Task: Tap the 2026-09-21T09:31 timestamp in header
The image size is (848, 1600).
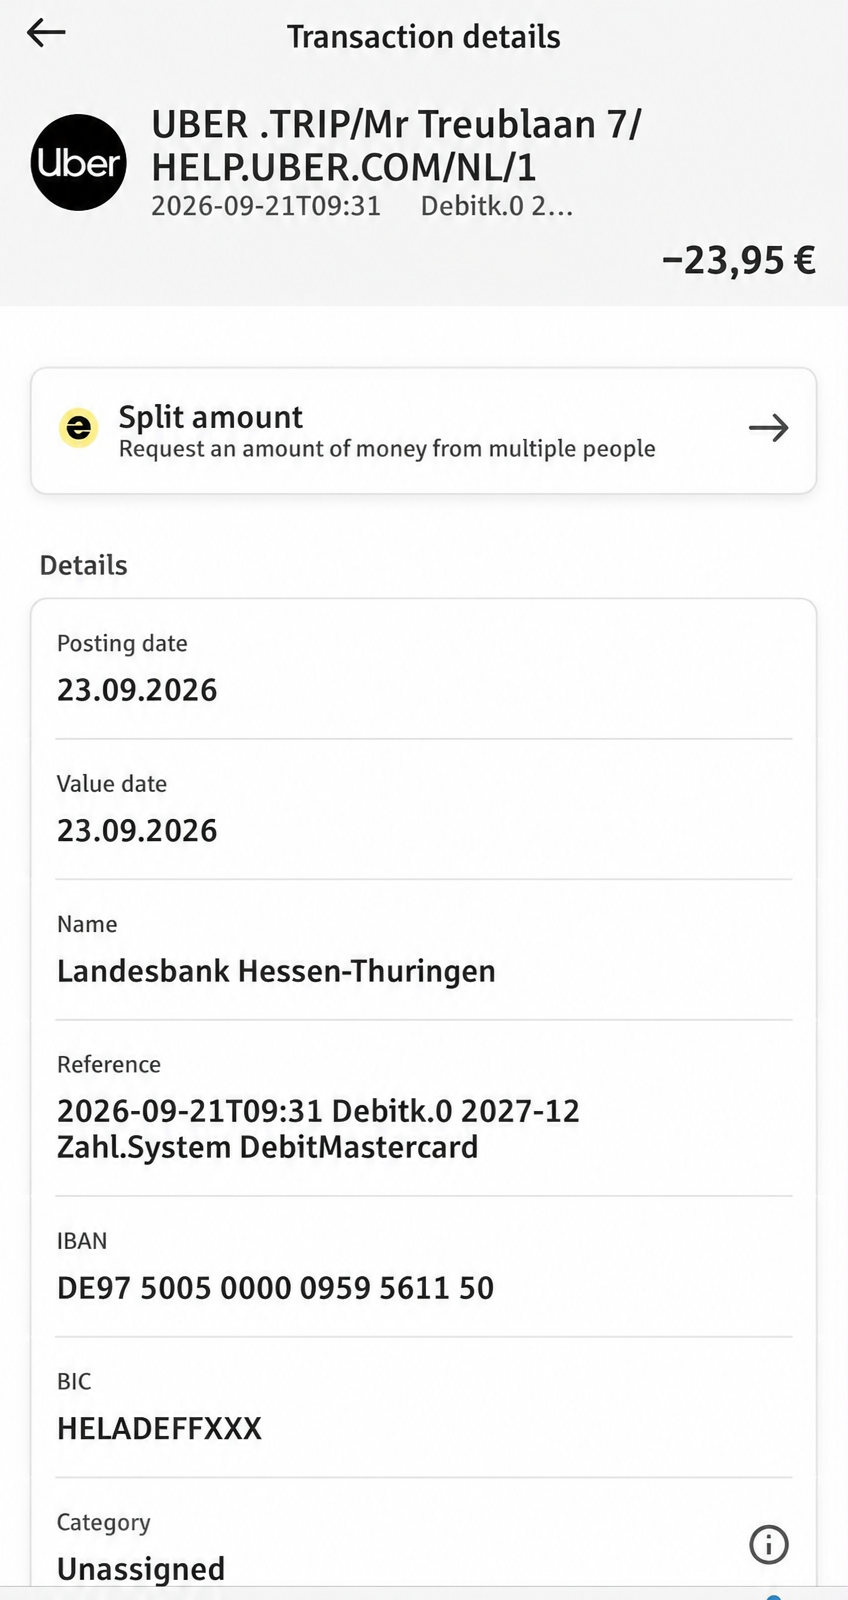Action: pos(266,207)
